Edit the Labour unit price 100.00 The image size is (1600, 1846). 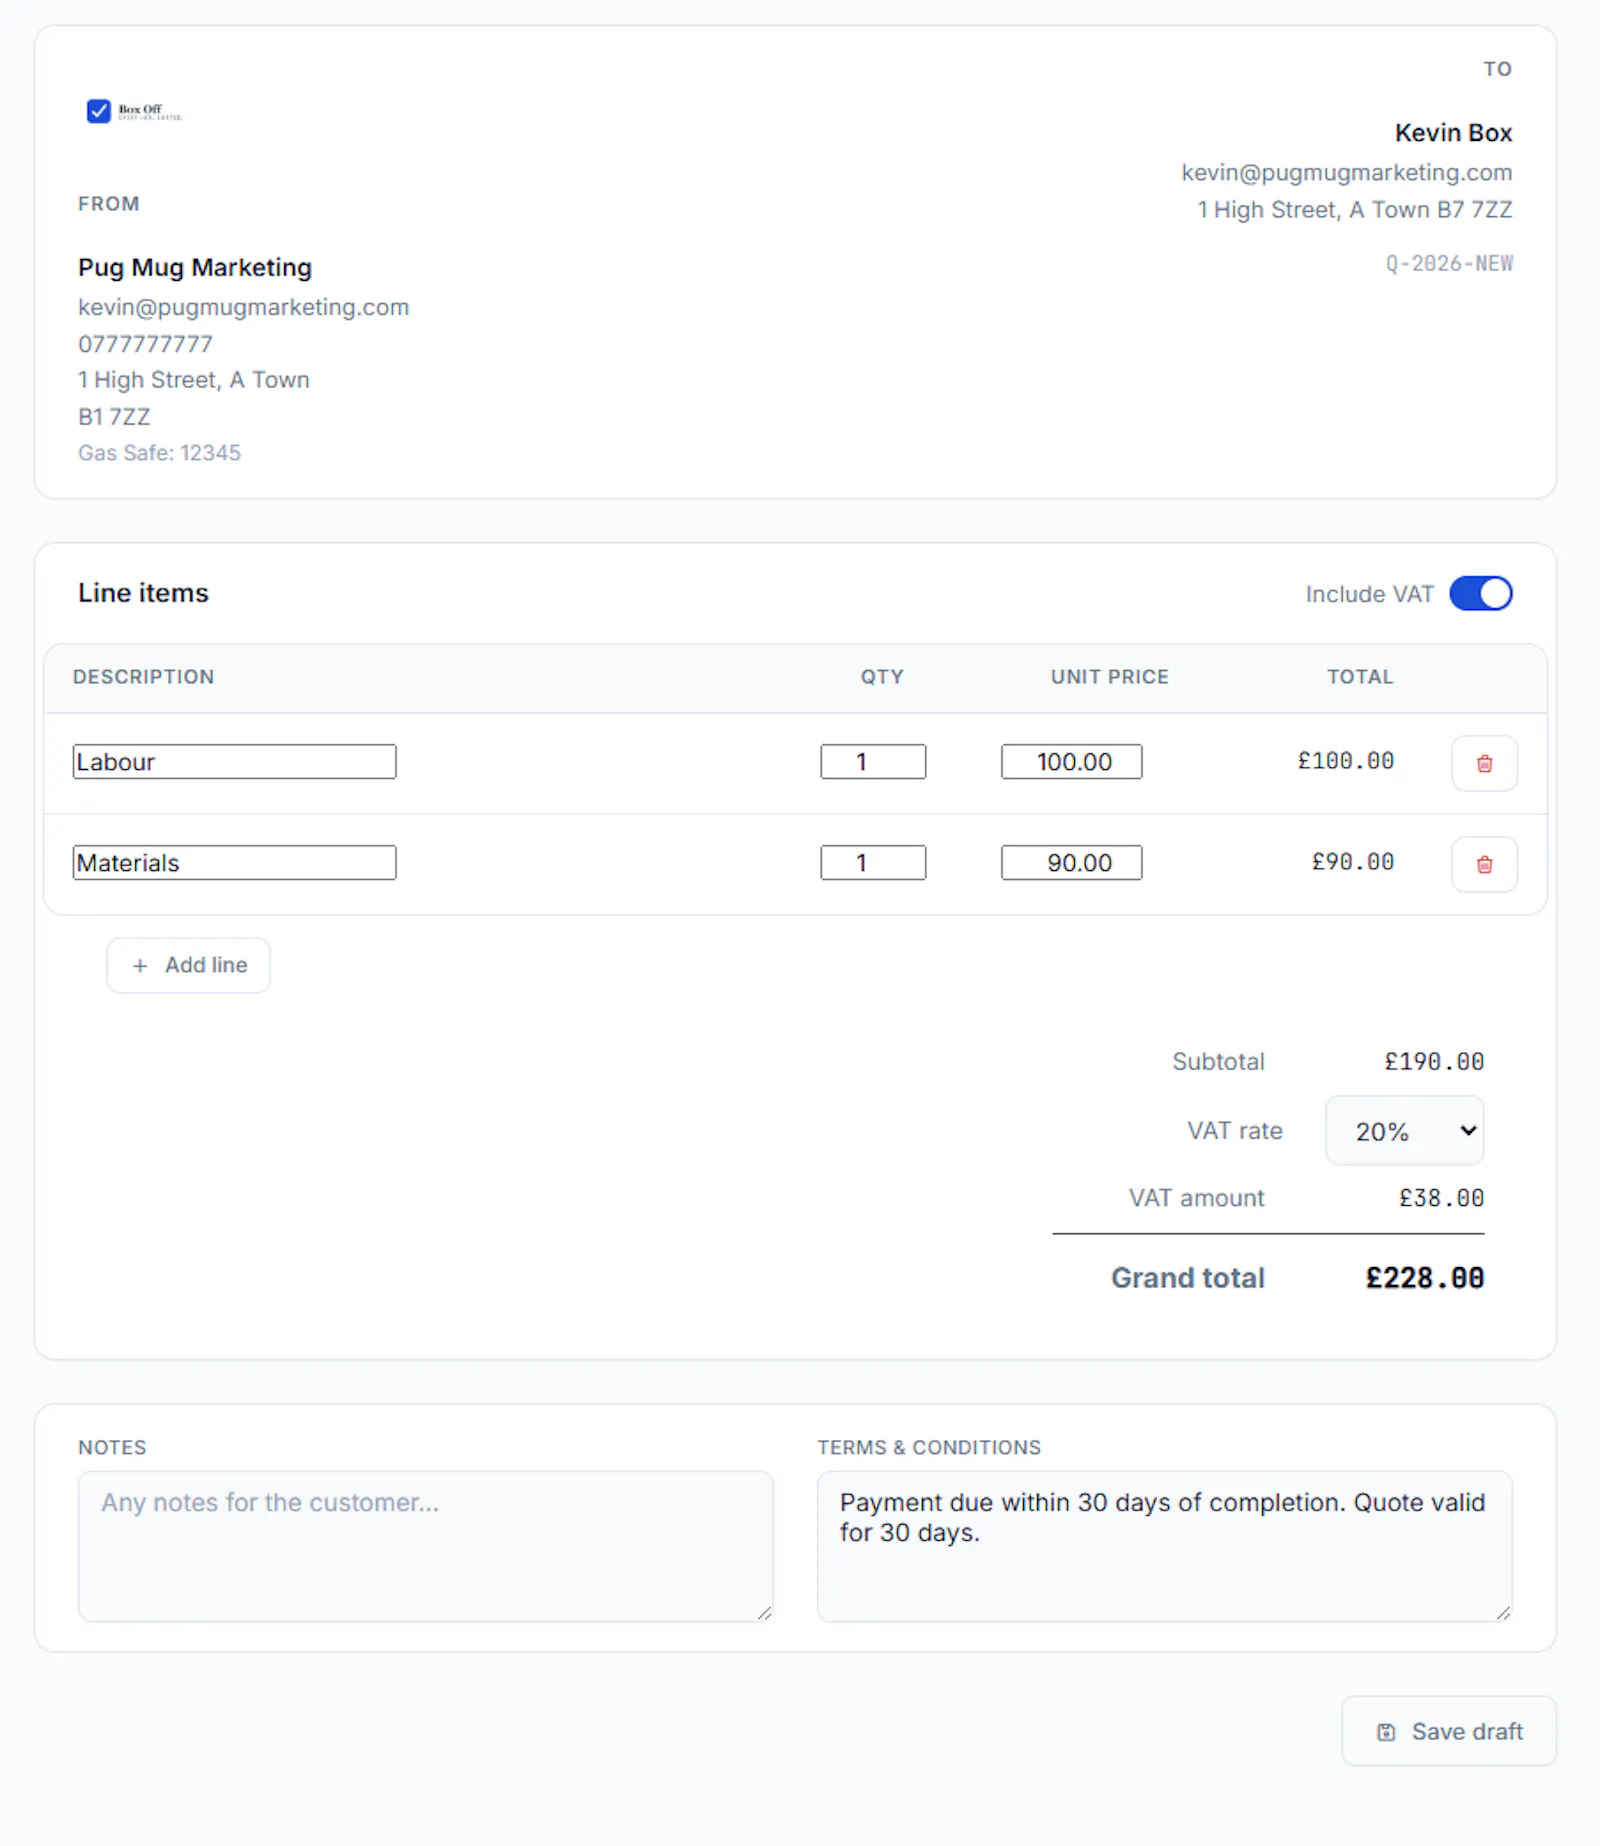pyautogui.click(x=1071, y=762)
